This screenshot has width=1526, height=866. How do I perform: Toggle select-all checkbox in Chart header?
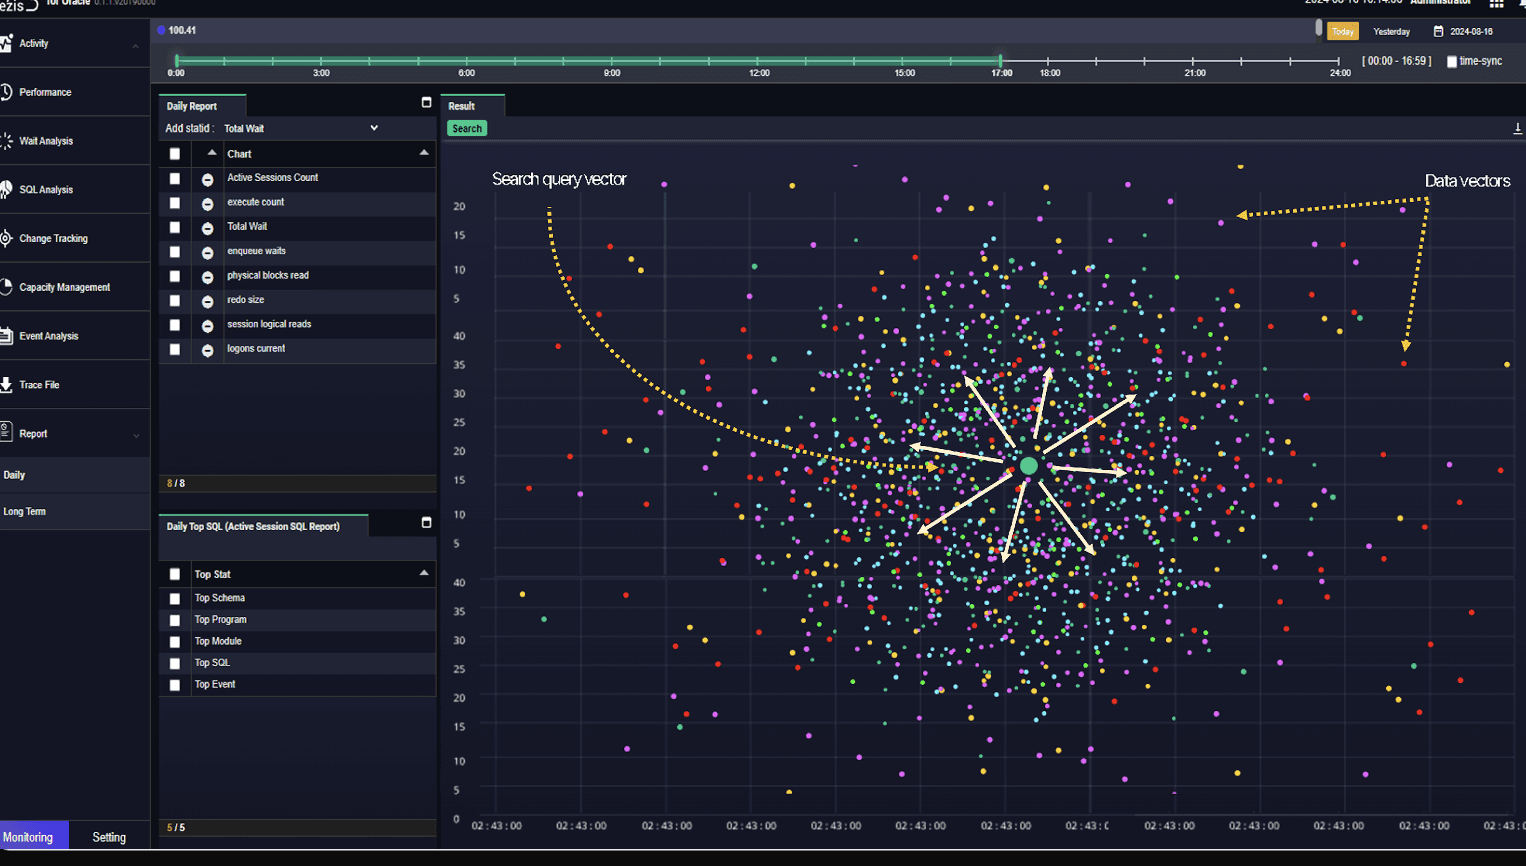175,154
